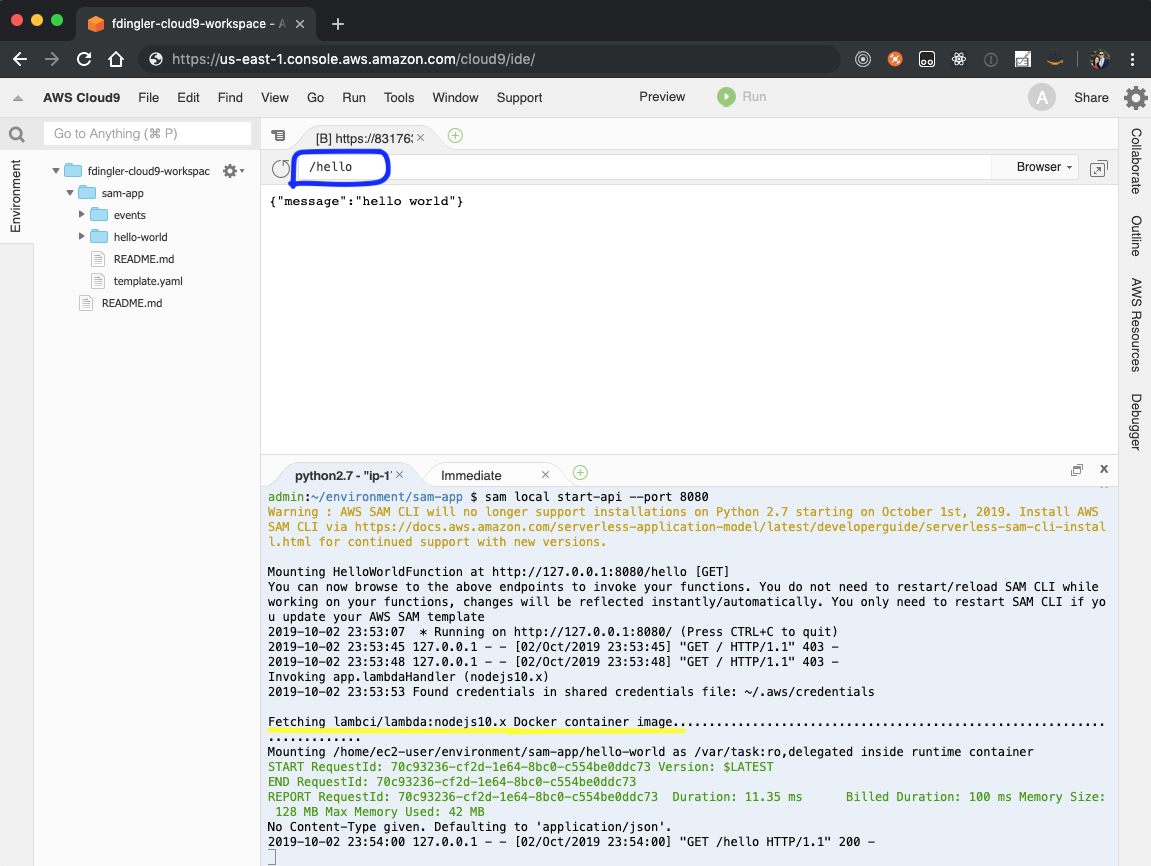Open the Outline side panel
Screen dimensions: 1151x866
1136,236
